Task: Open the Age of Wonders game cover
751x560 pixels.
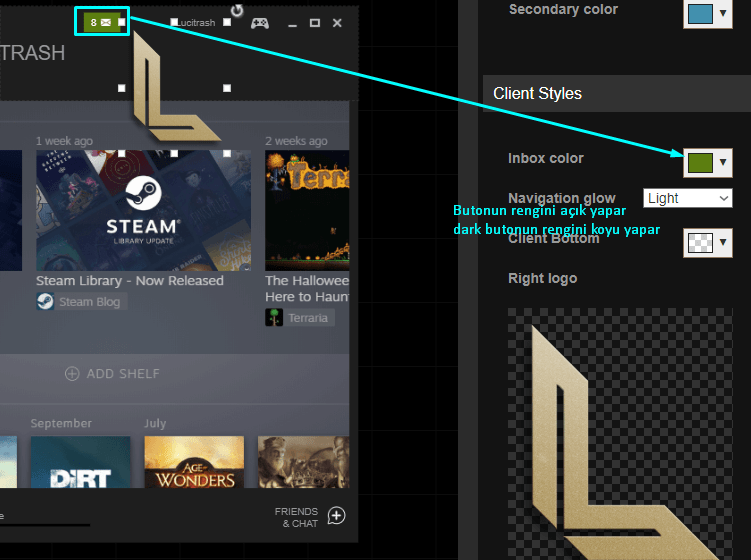Action: tap(194, 462)
